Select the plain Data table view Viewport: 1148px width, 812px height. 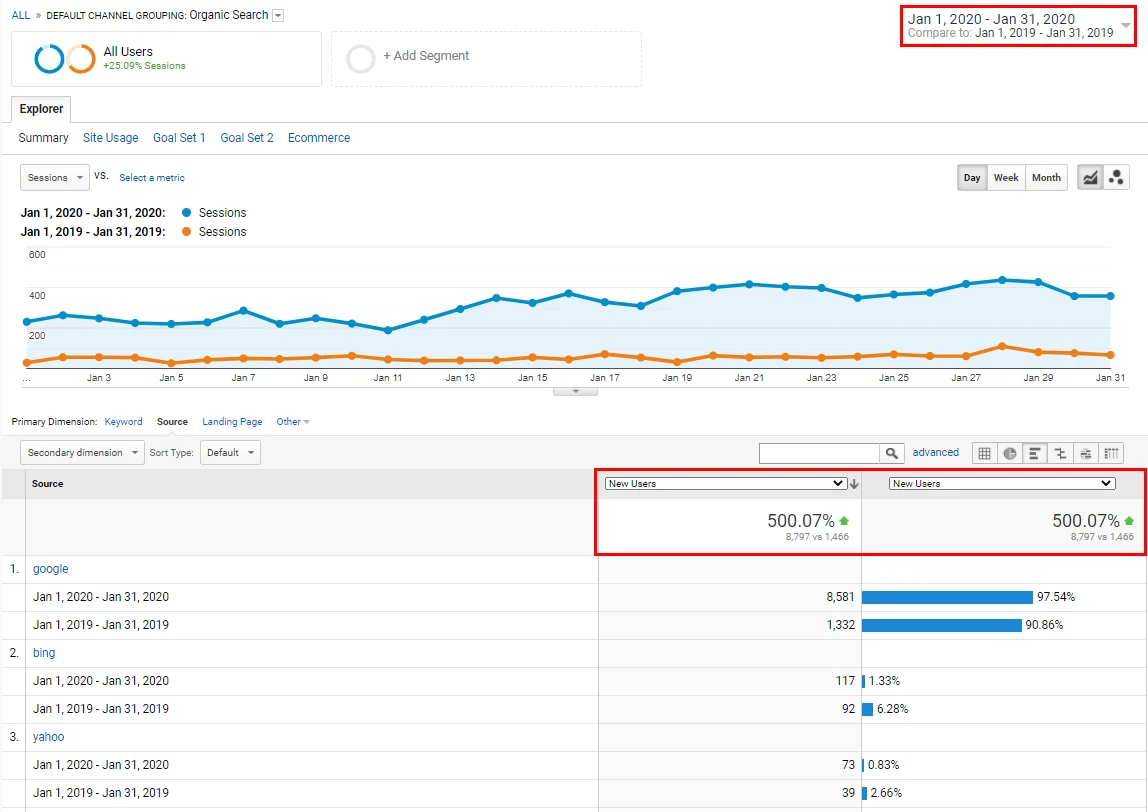984,452
